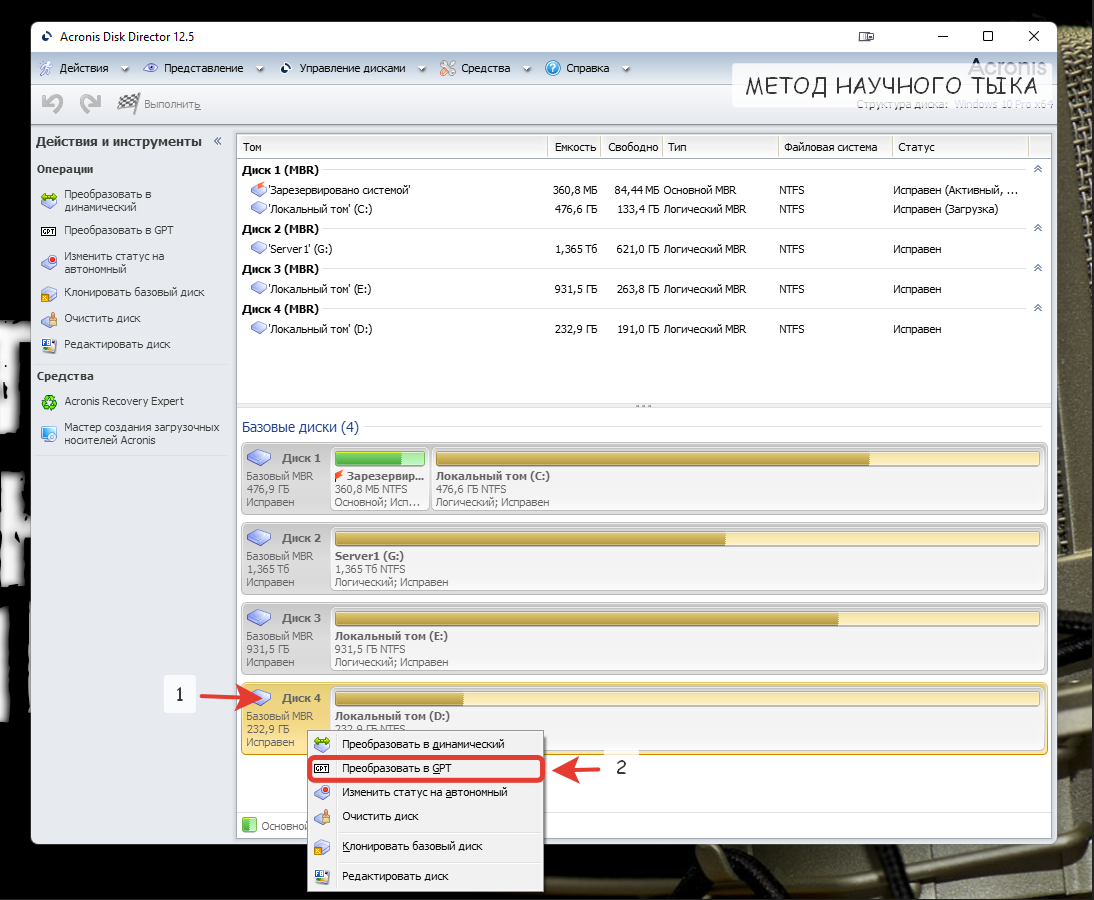Open the Управление дисками dropdown arrow
This screenshot has height=900, width=1094.
[x=421, y=69]
